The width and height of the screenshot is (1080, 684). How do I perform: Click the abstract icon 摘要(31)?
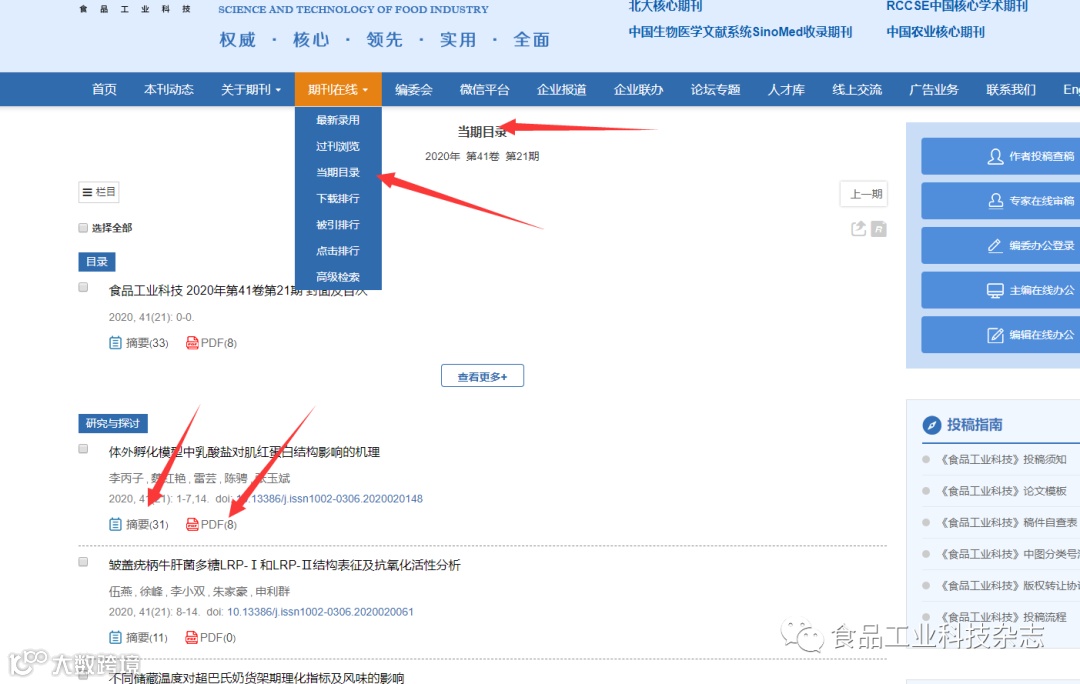point(115,524)
